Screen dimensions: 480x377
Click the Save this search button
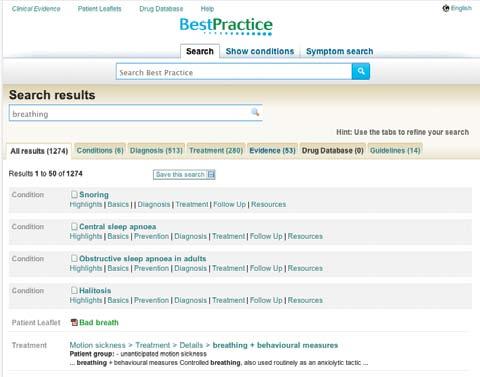[x=184, y=174]
